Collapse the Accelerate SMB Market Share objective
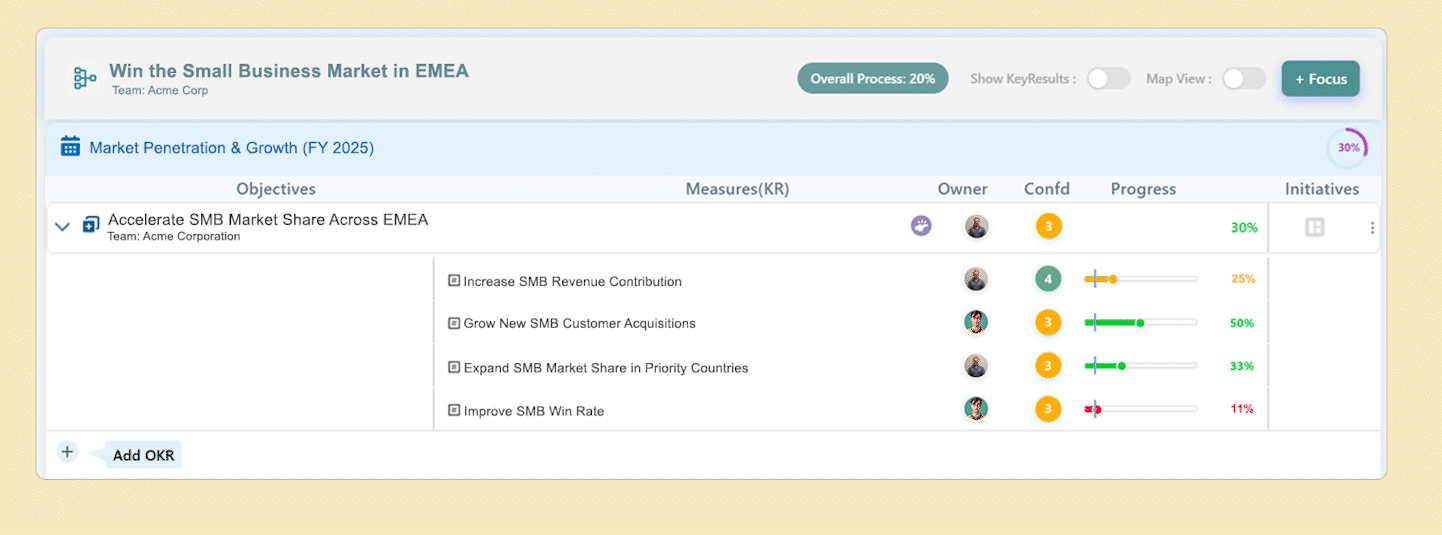Image resolution: width=1442 pixels, height=535 pixels. (x=62, y=227)
